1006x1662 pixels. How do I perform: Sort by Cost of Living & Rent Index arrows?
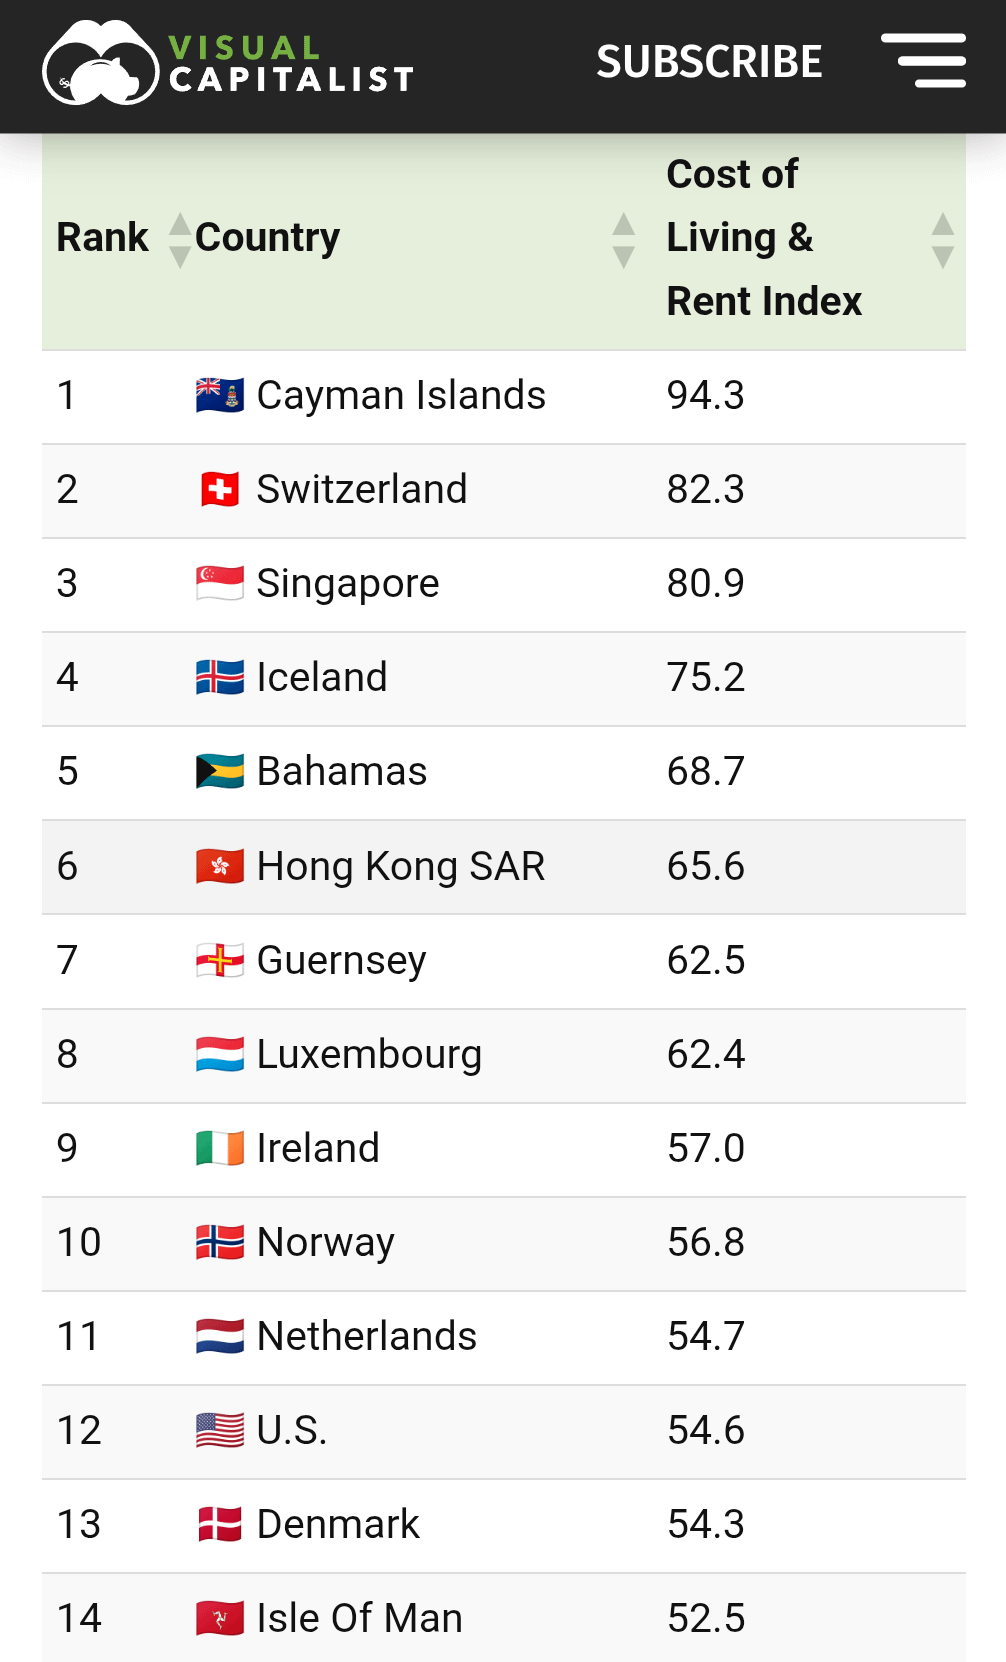[943, 240]
